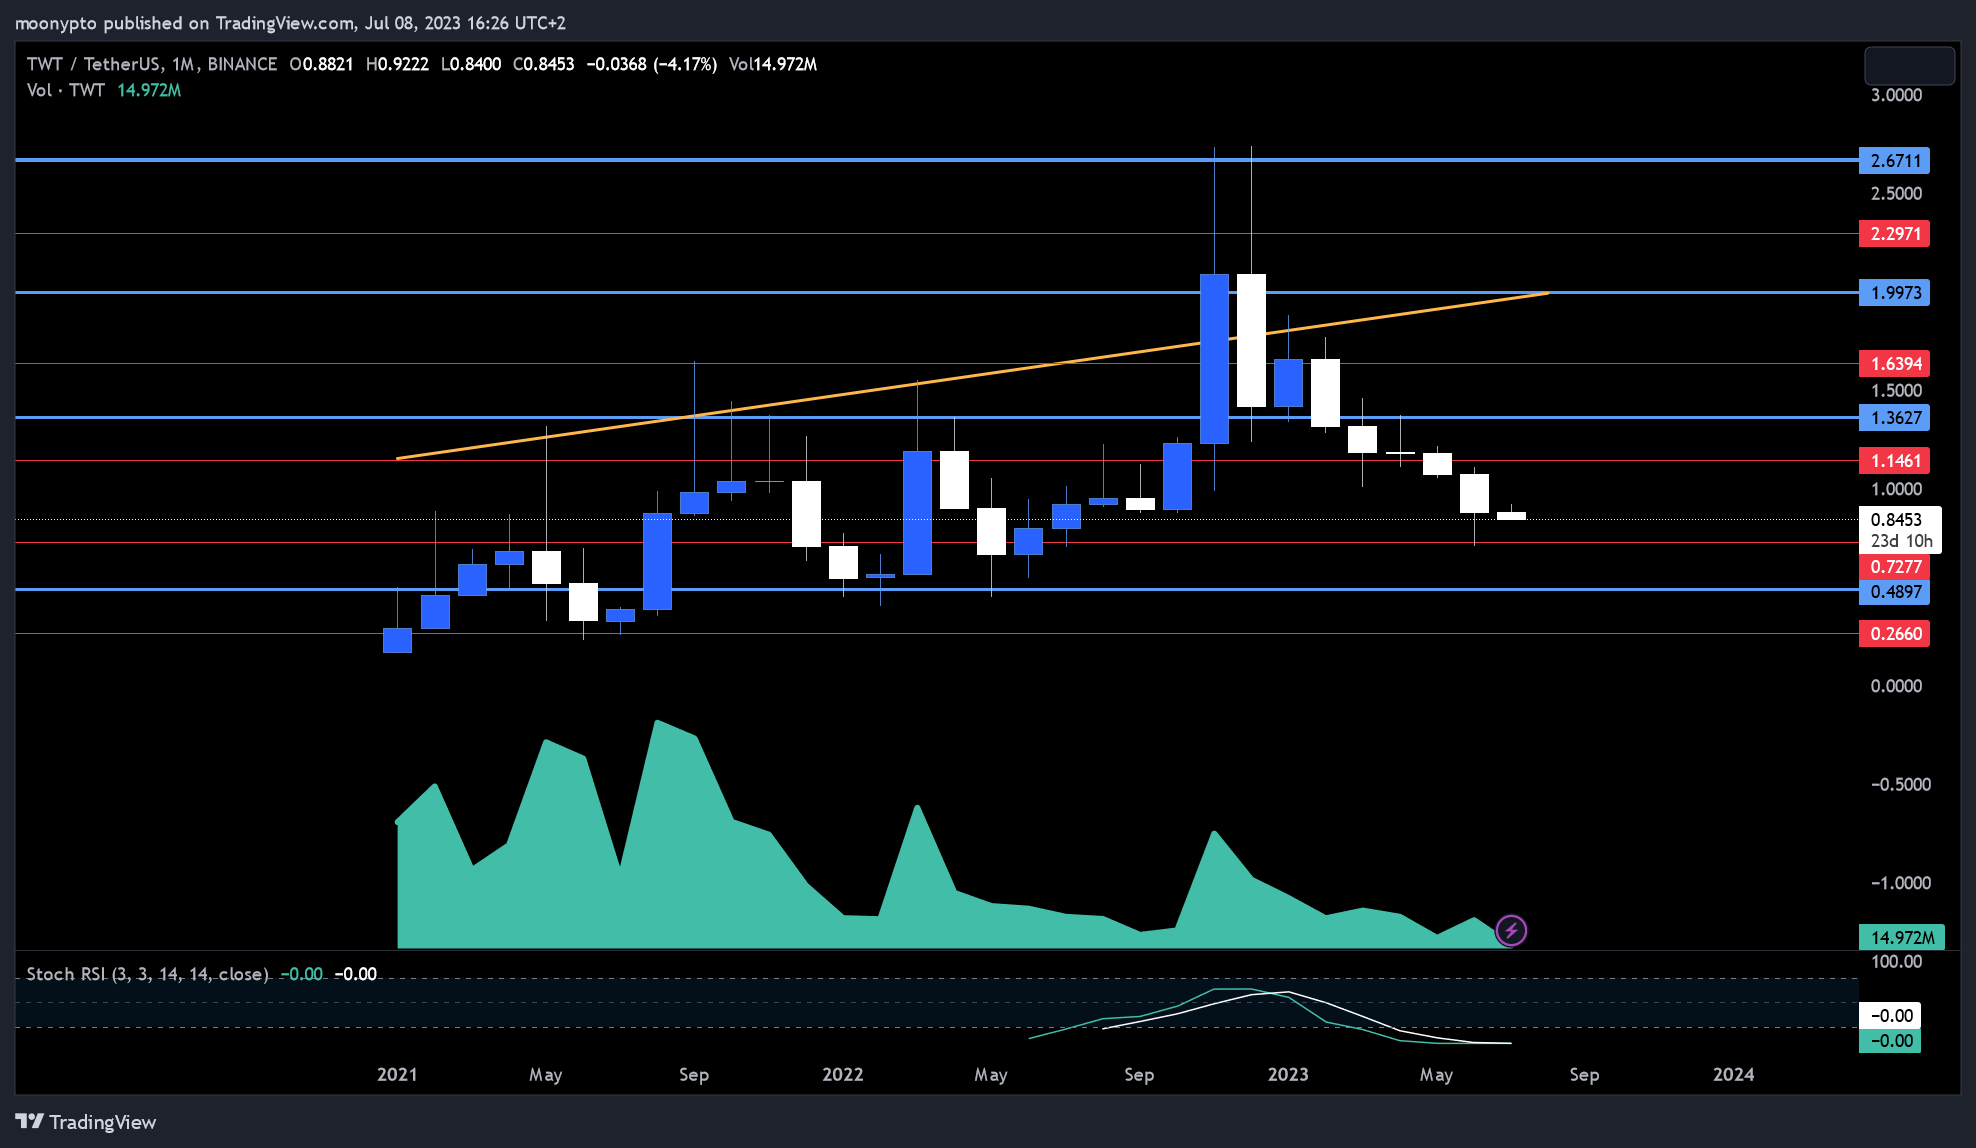Click the 2.6711 blue price label

coord(1895,161)
